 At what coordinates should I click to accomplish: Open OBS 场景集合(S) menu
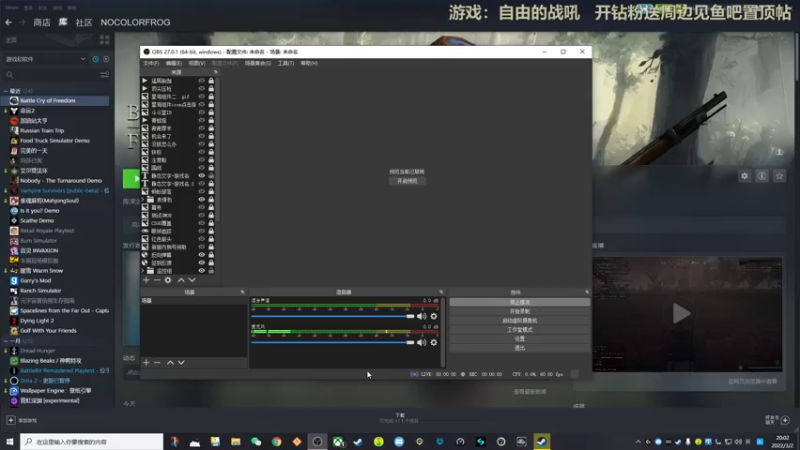tap(258, 63)
